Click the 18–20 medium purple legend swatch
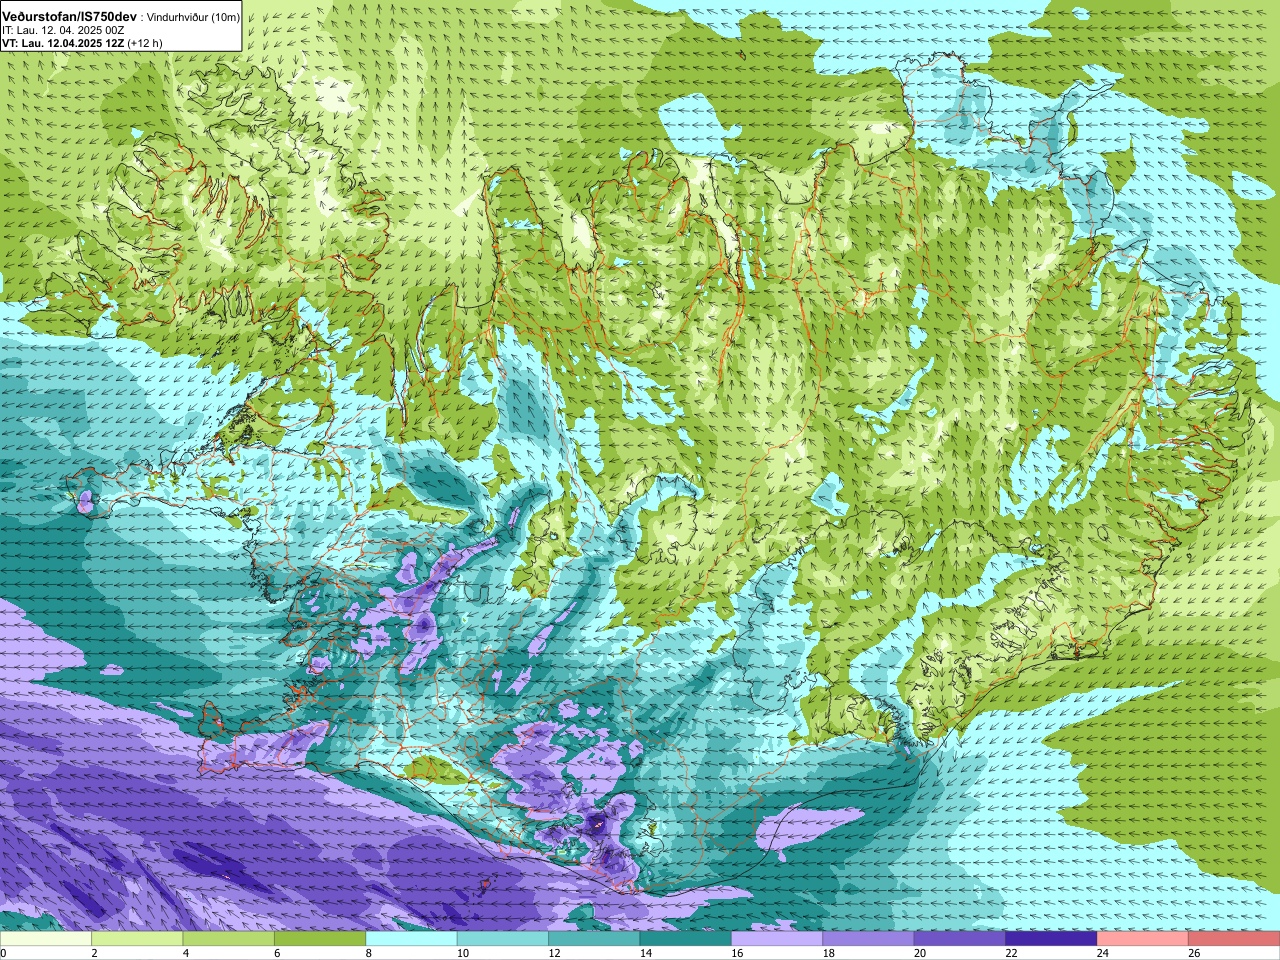 (868, 939)
